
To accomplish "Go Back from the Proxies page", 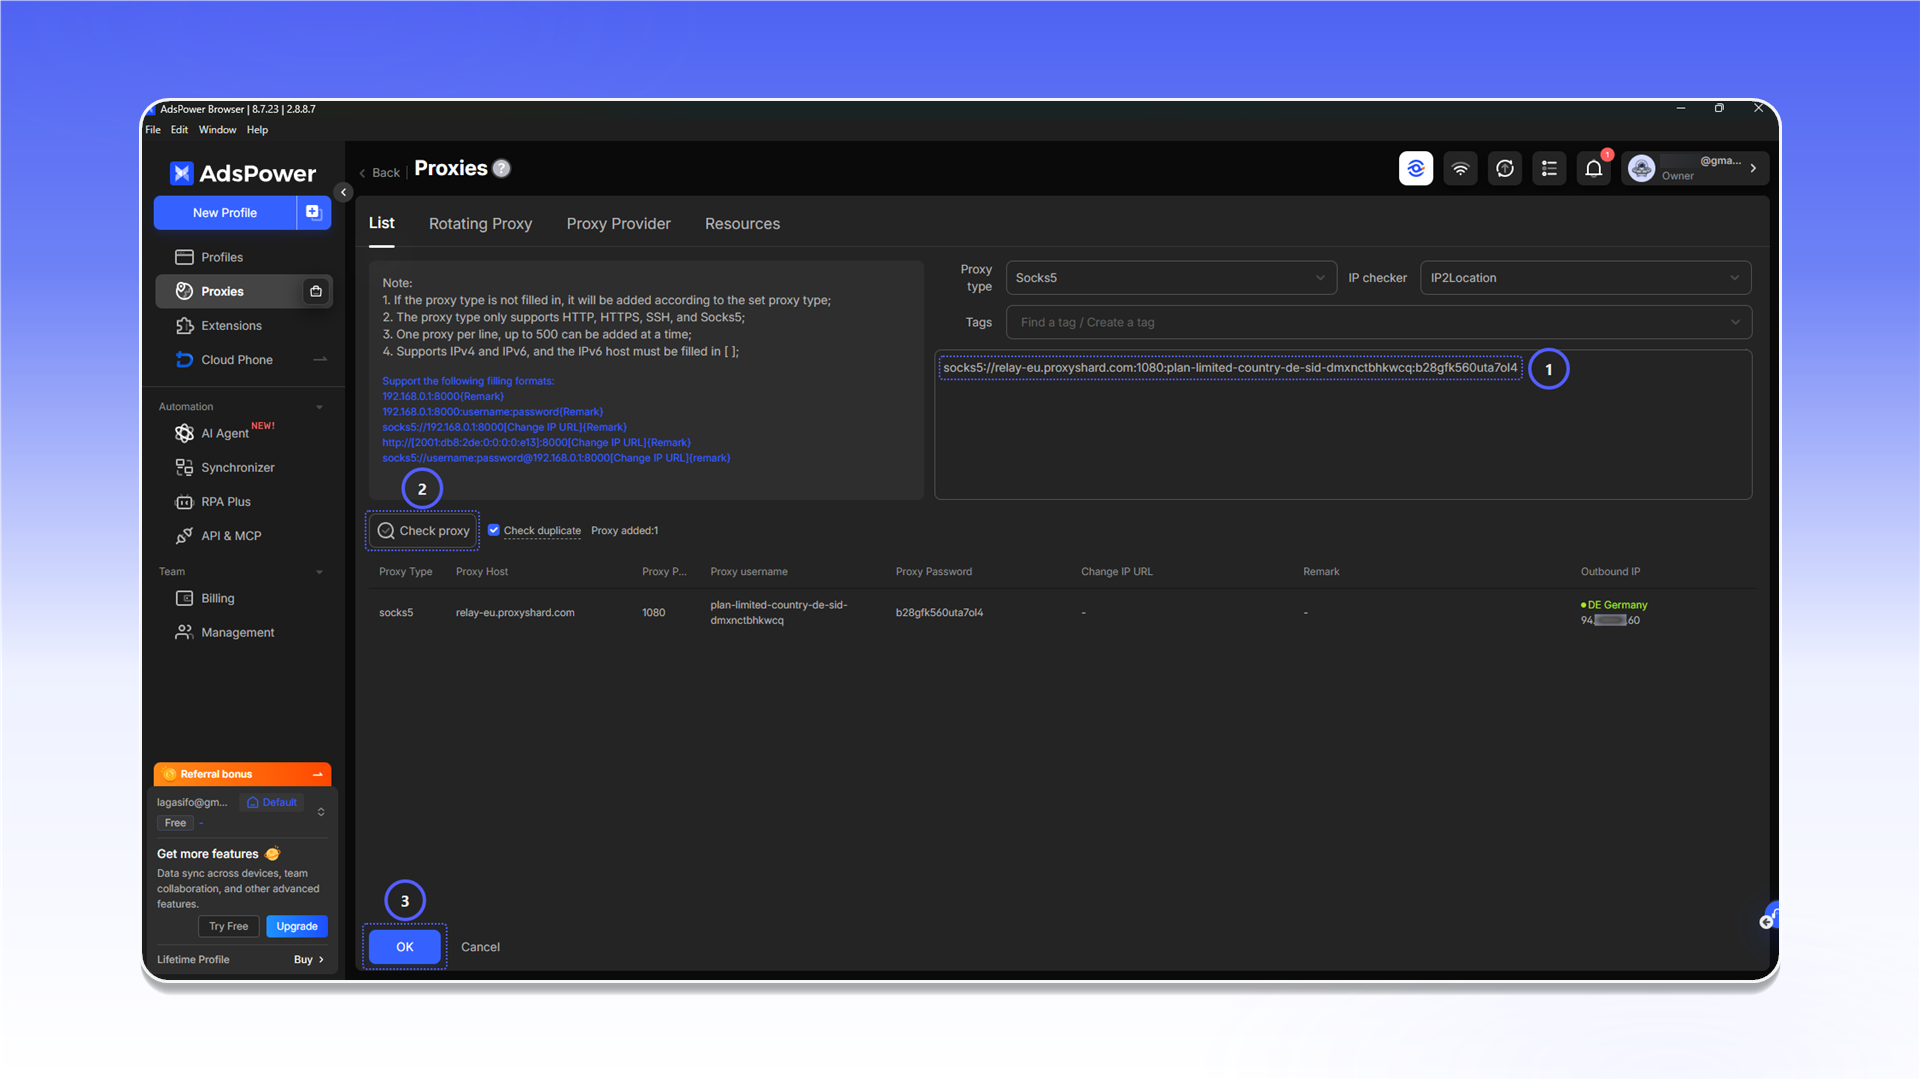I will 379,173.
